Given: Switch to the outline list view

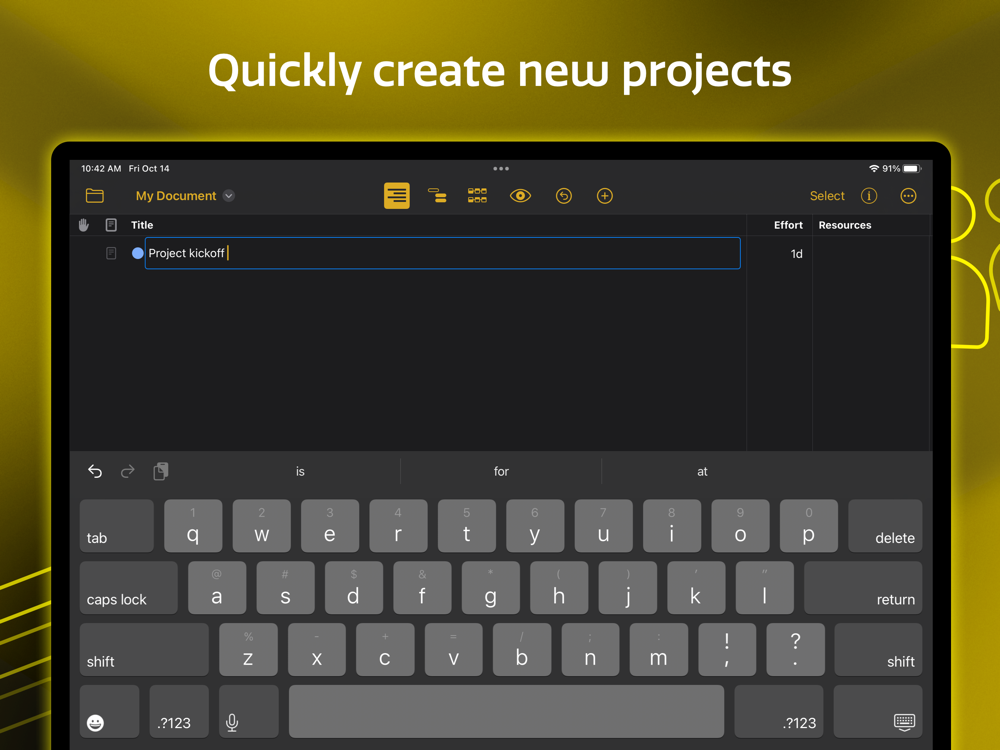Looking at the screenshot, I should pos(397,196).
